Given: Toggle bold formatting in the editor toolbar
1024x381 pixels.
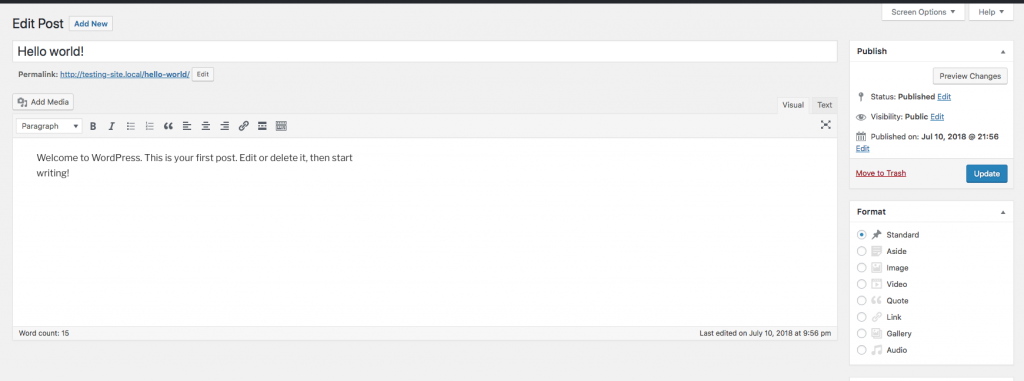Looking at the screenshot, I should click(x=93, y=126).
